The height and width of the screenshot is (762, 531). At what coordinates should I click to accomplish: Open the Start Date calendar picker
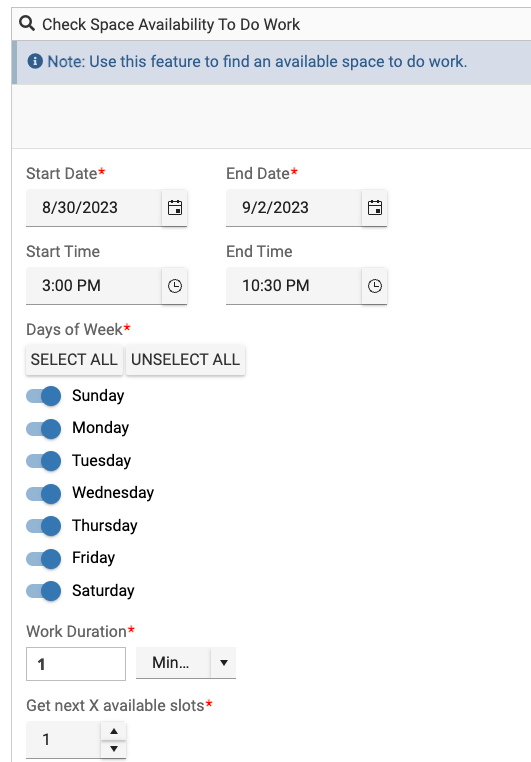(174, 208)
